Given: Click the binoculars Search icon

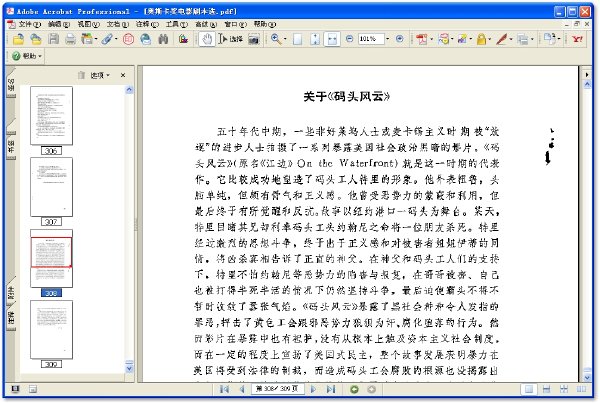Looking at the screenshot, I should pyautogui.click(x=163, y=39).
